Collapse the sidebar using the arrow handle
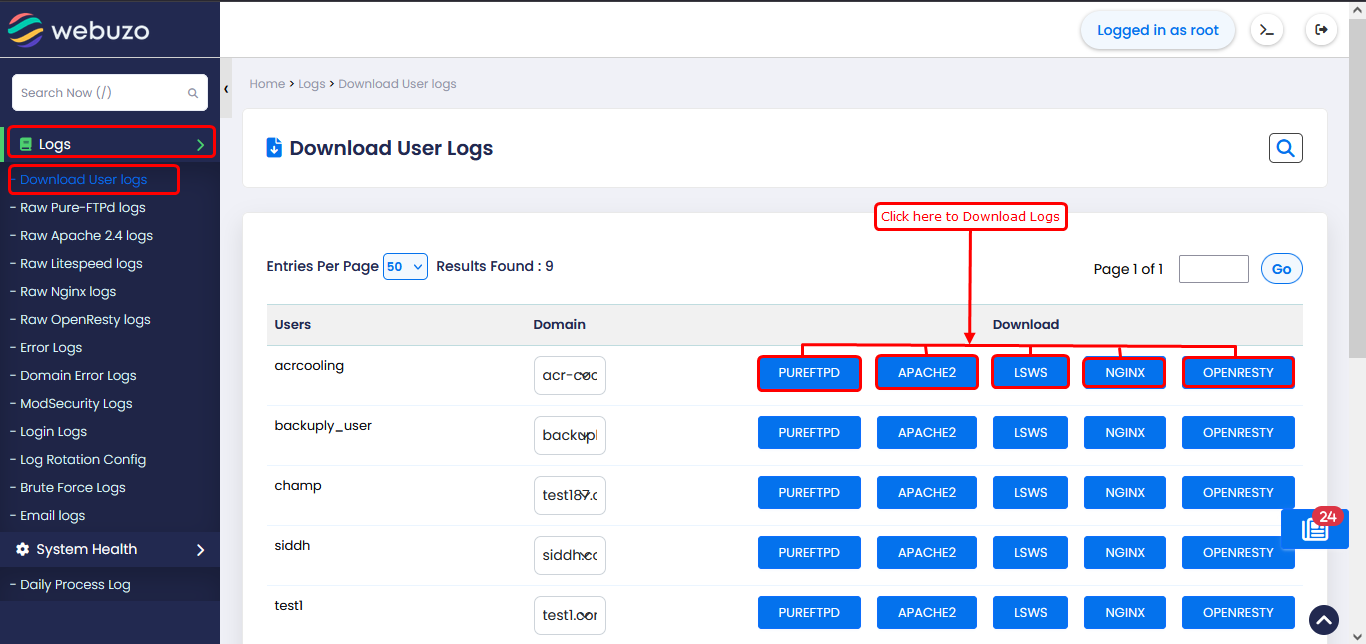1366x644 pixels. [226, 89]
